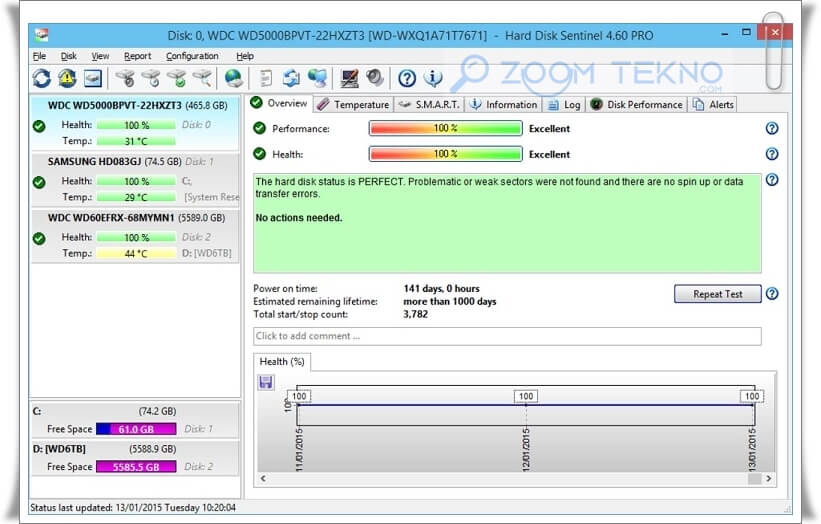
Task: Click the 'more than 1000 days' lifetime value
Action: [450, 302]
